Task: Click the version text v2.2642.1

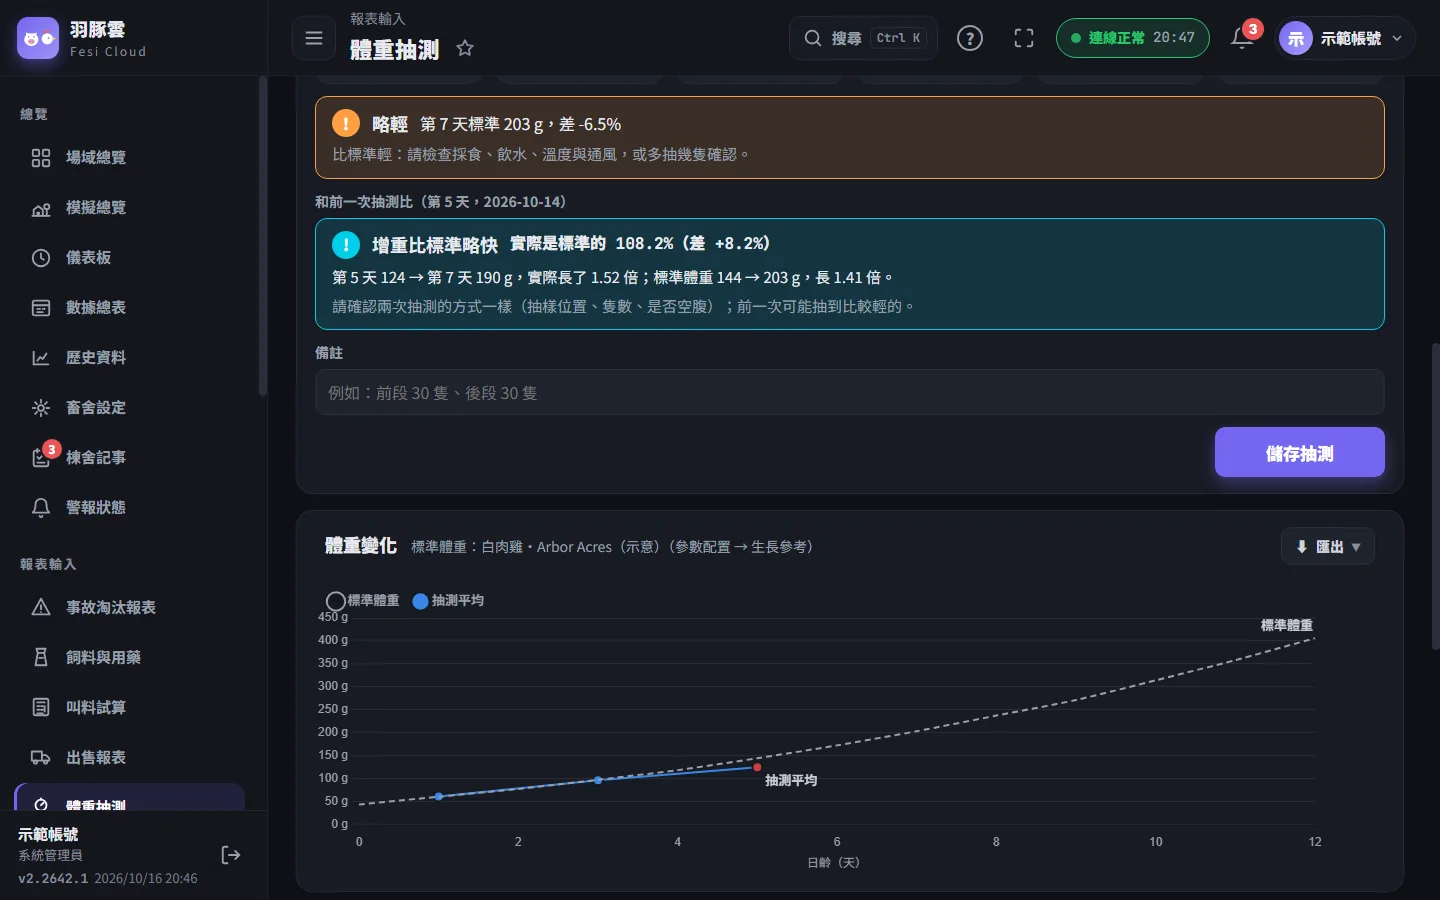Action: coord(53,878)
